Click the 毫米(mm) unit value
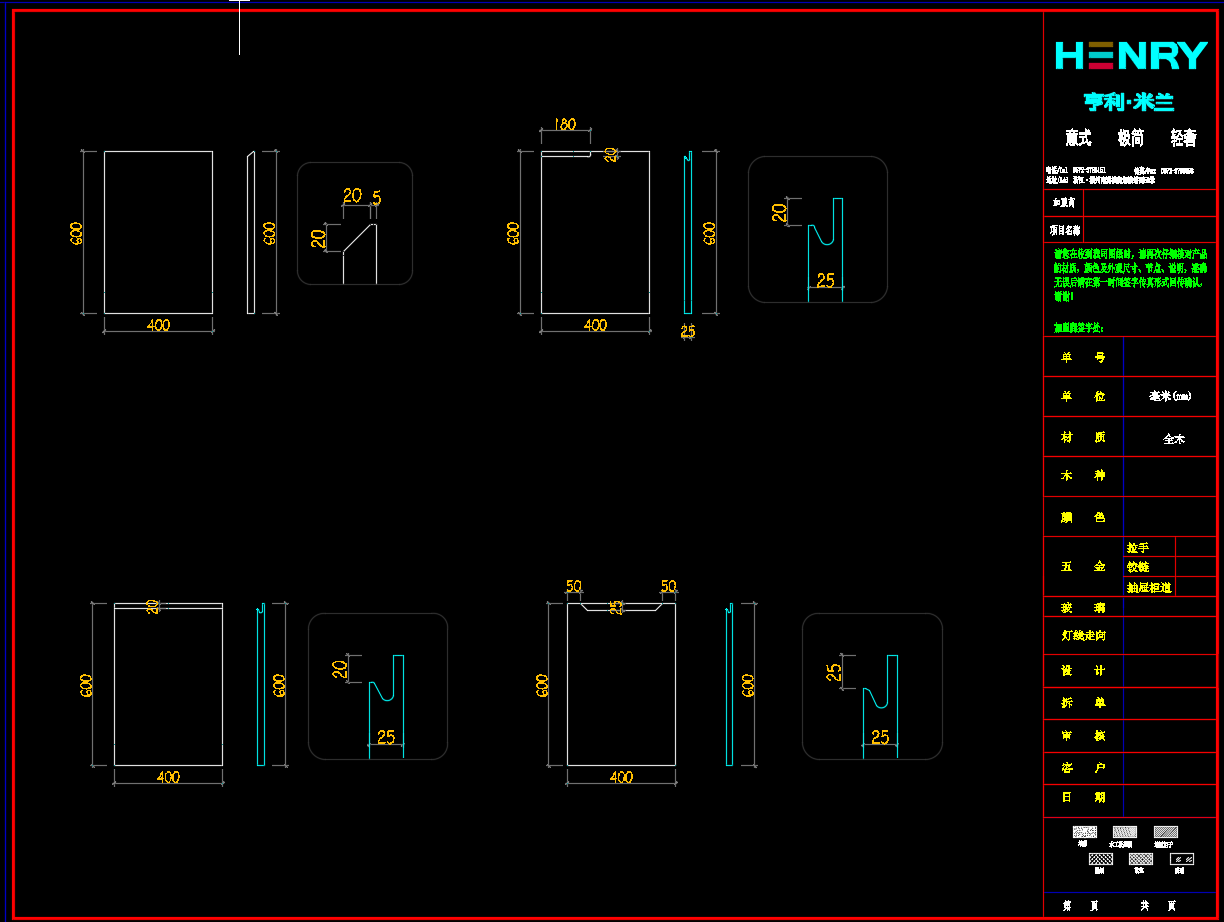The width and height of the screenshot is (1224, 922). [x=1169, y=397]
